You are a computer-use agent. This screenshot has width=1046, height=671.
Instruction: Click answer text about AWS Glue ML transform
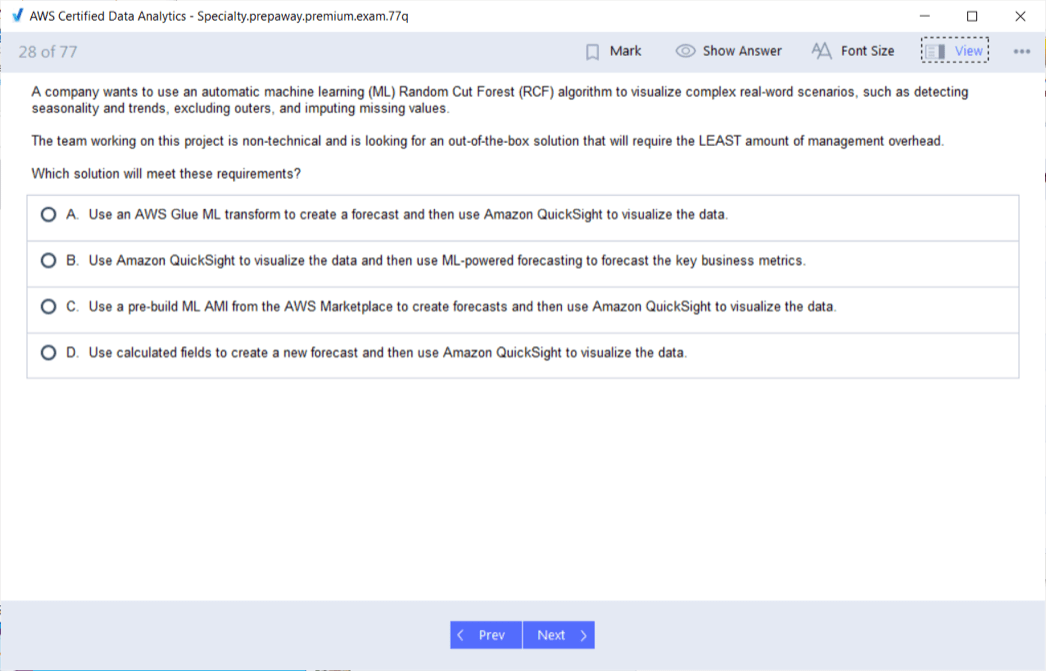tap(408, 215)
